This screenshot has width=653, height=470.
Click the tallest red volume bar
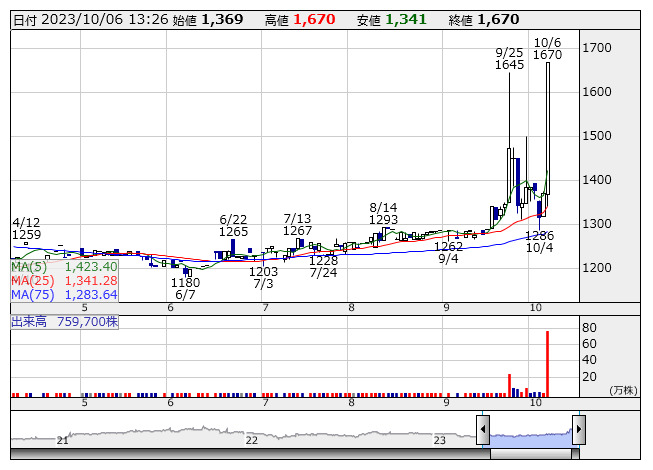click(x=547, y=363)
